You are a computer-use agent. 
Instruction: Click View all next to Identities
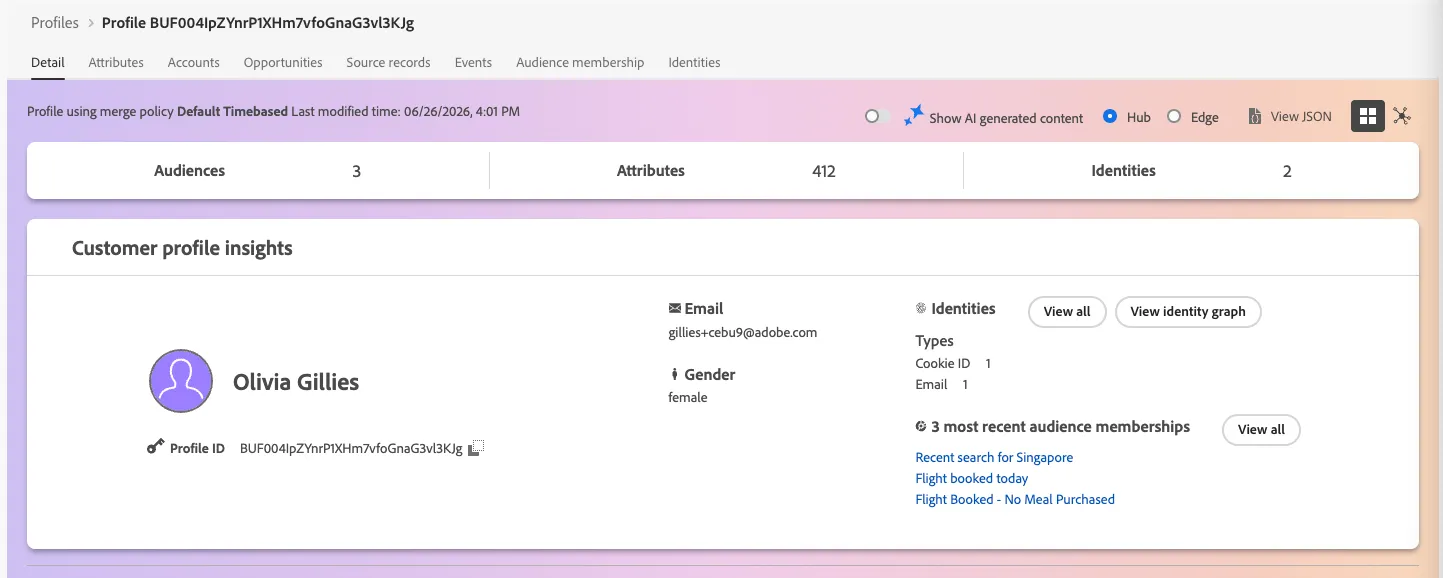point(1067,311)
